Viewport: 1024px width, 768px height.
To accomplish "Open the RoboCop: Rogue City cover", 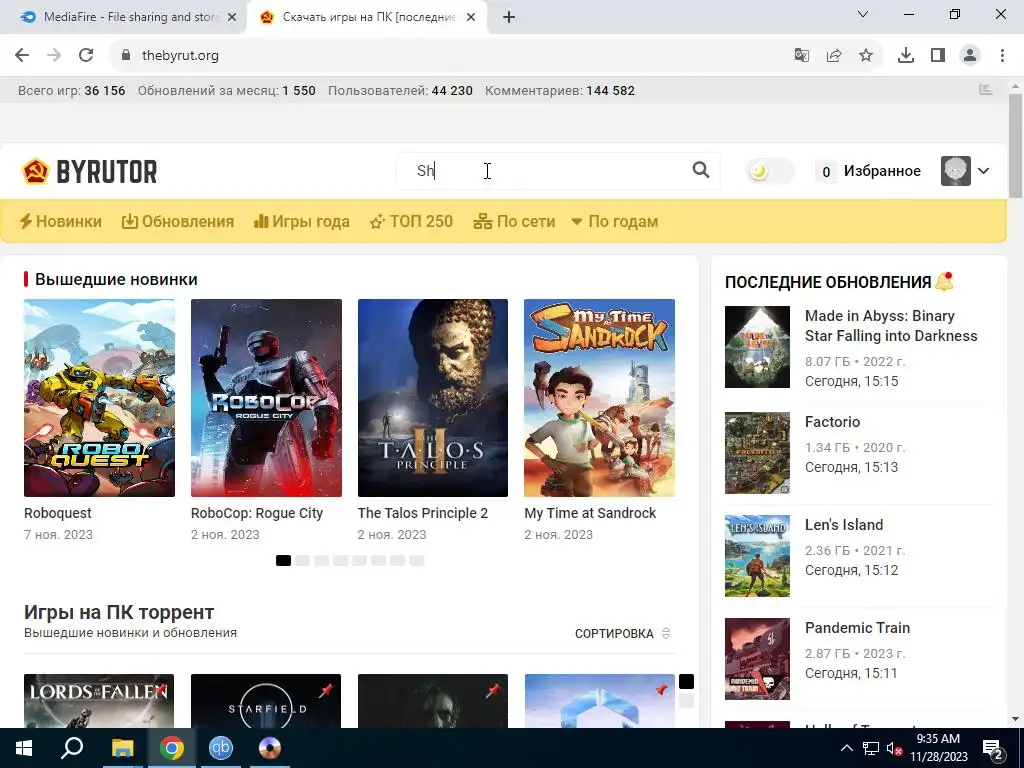I will click(266, 398).
